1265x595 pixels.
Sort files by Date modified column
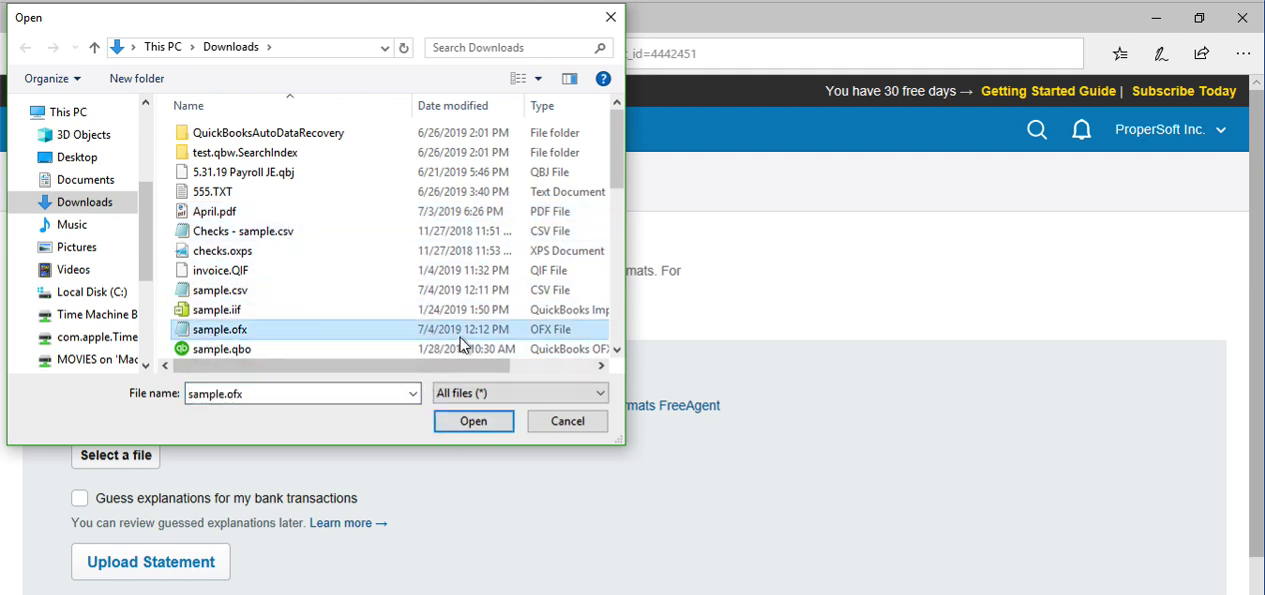pyautogui.click(x=468, y=106)
